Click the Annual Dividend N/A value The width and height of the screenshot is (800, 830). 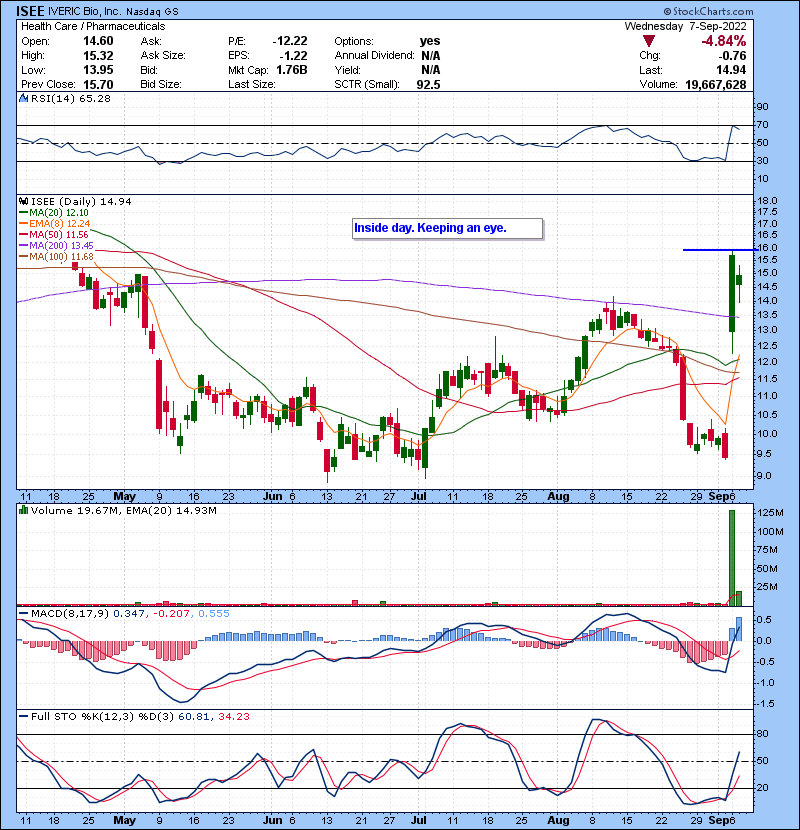431,56
